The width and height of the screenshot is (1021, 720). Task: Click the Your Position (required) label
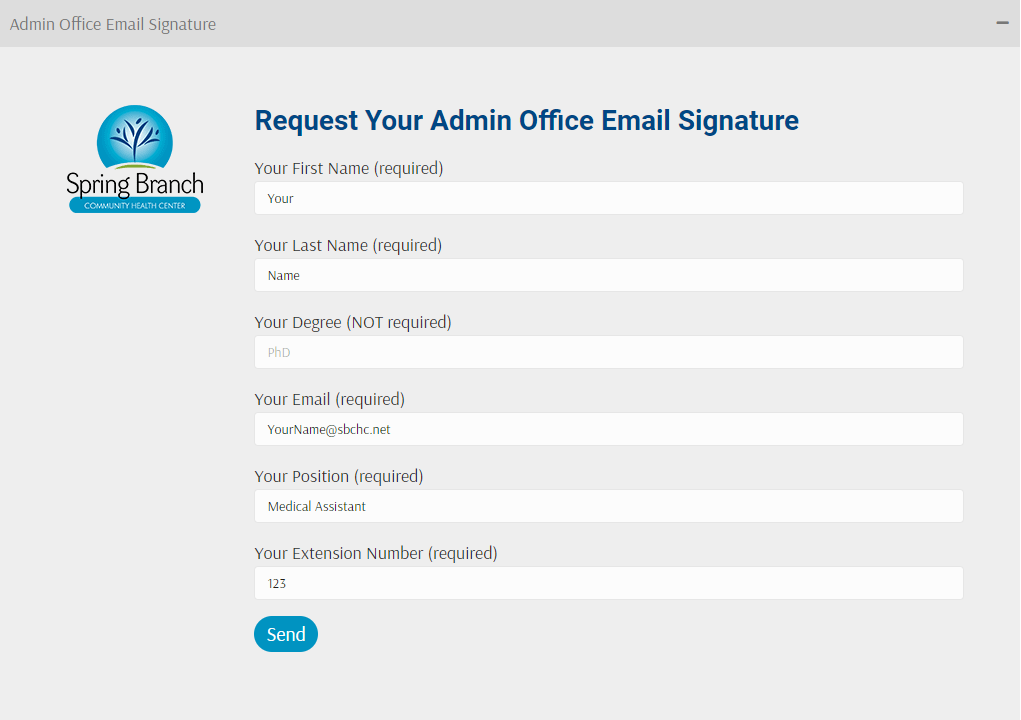pos(338,476)
